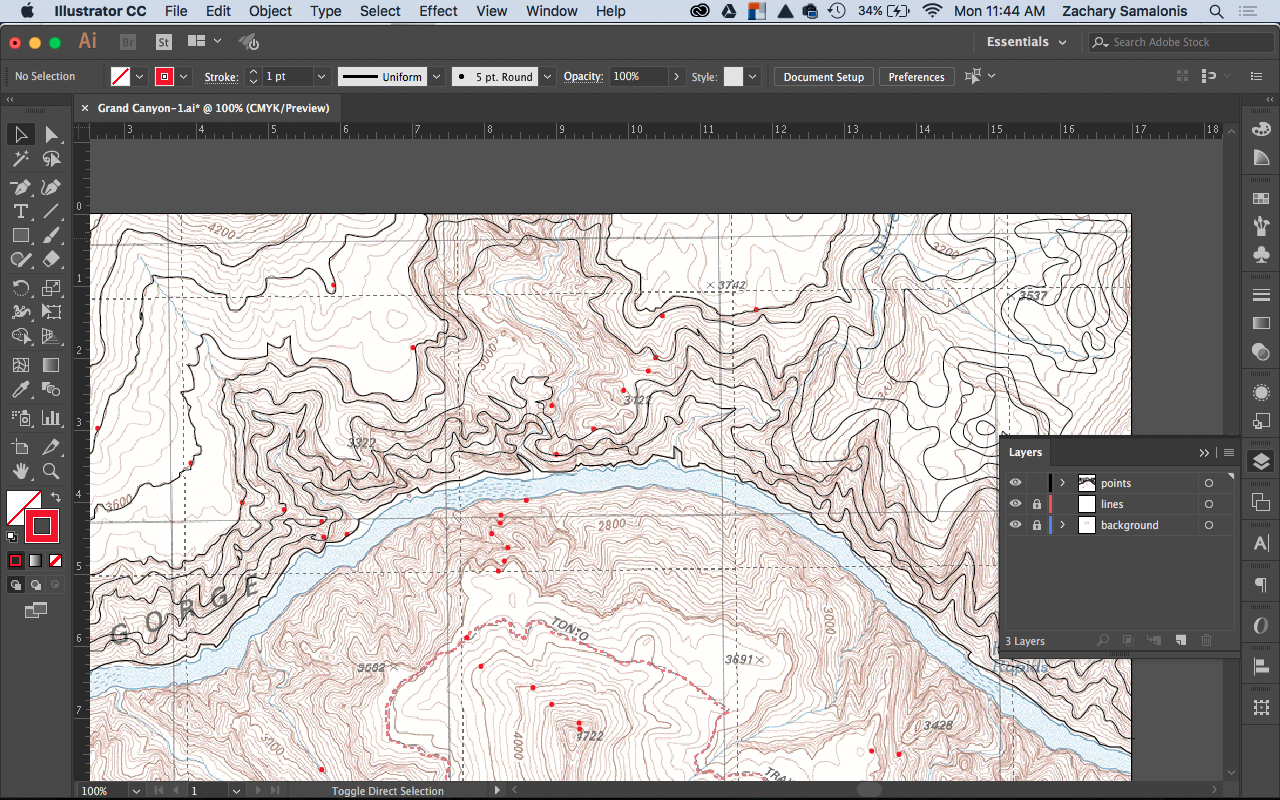Open the Layers panel from right dock

click(x=1261, y=462)
